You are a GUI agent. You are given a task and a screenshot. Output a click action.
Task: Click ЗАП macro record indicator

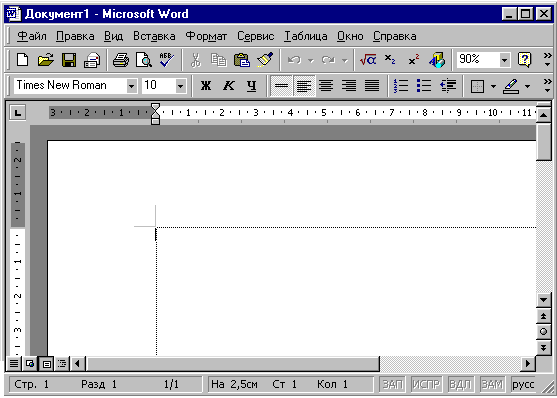[392, 384]
